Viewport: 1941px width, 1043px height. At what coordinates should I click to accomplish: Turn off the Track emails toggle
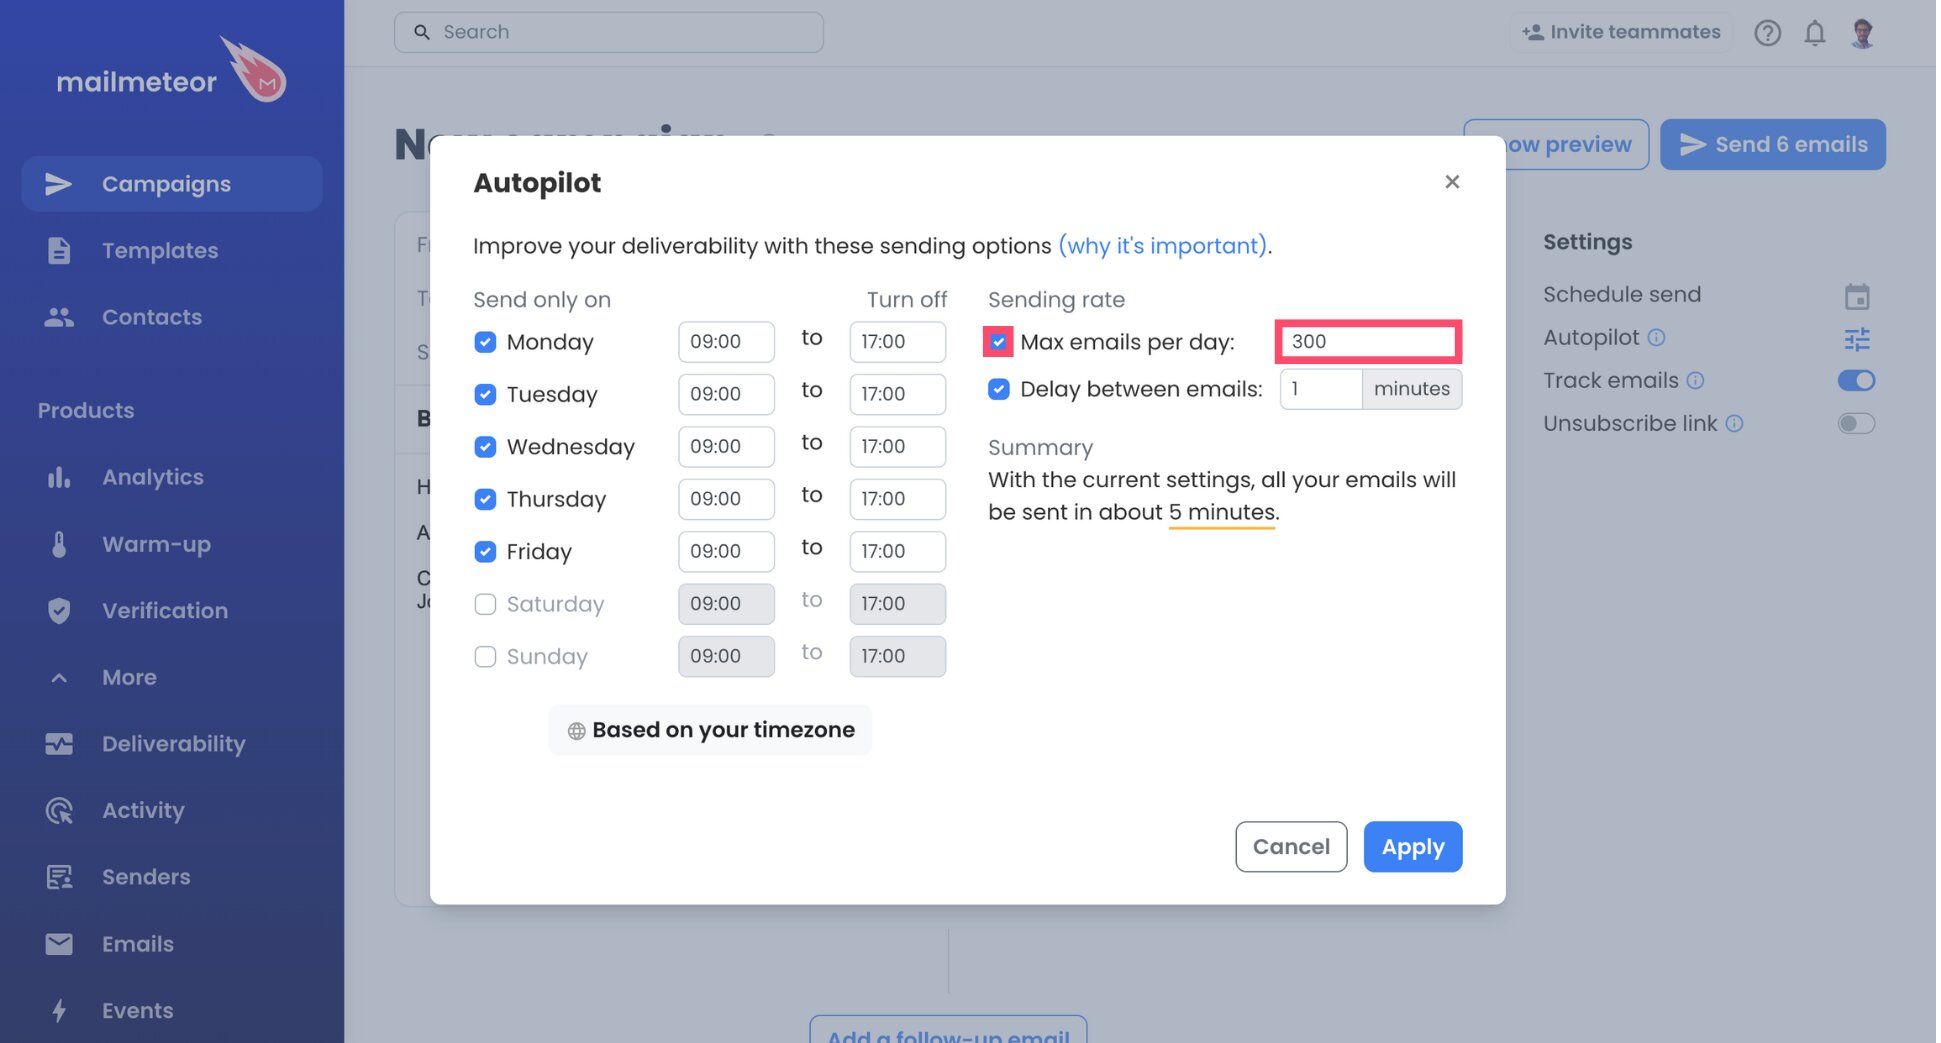(1856, 381)
